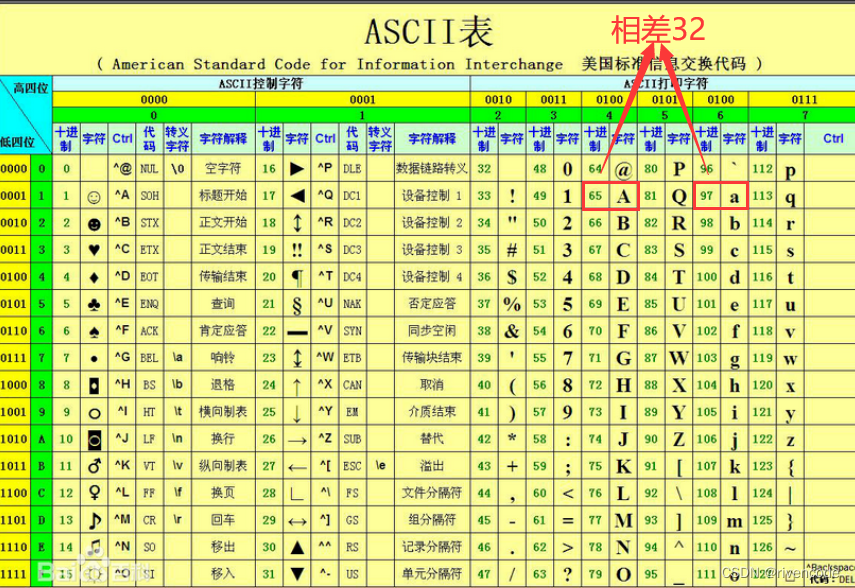
Task: Click the heart symbol in decimal row 3
Action: [x=94, y=250]
